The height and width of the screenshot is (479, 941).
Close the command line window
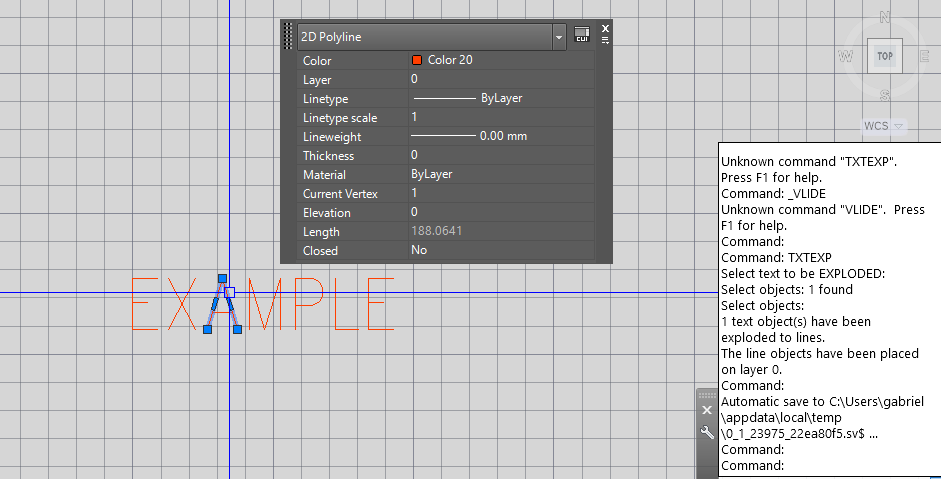(707, 410)
